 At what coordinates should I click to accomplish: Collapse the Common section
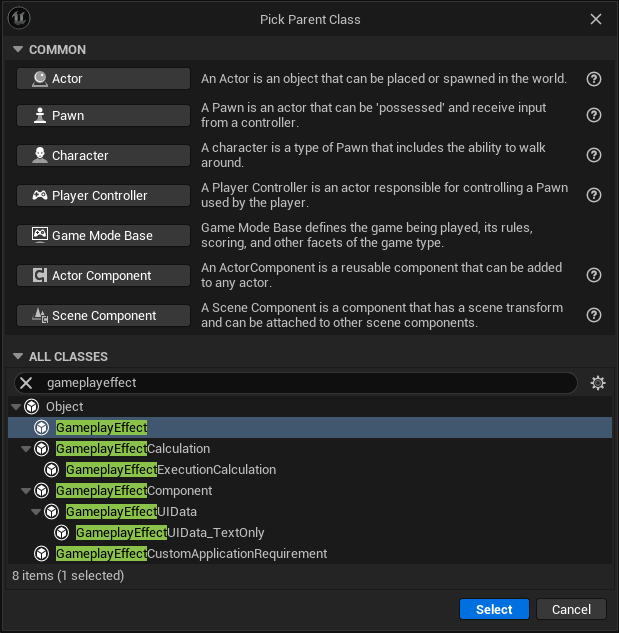tap(17, 50)
